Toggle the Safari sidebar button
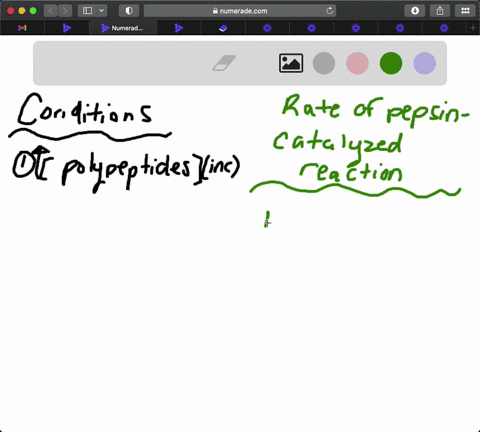The image size is (480, 432). [x=87, y=11]
